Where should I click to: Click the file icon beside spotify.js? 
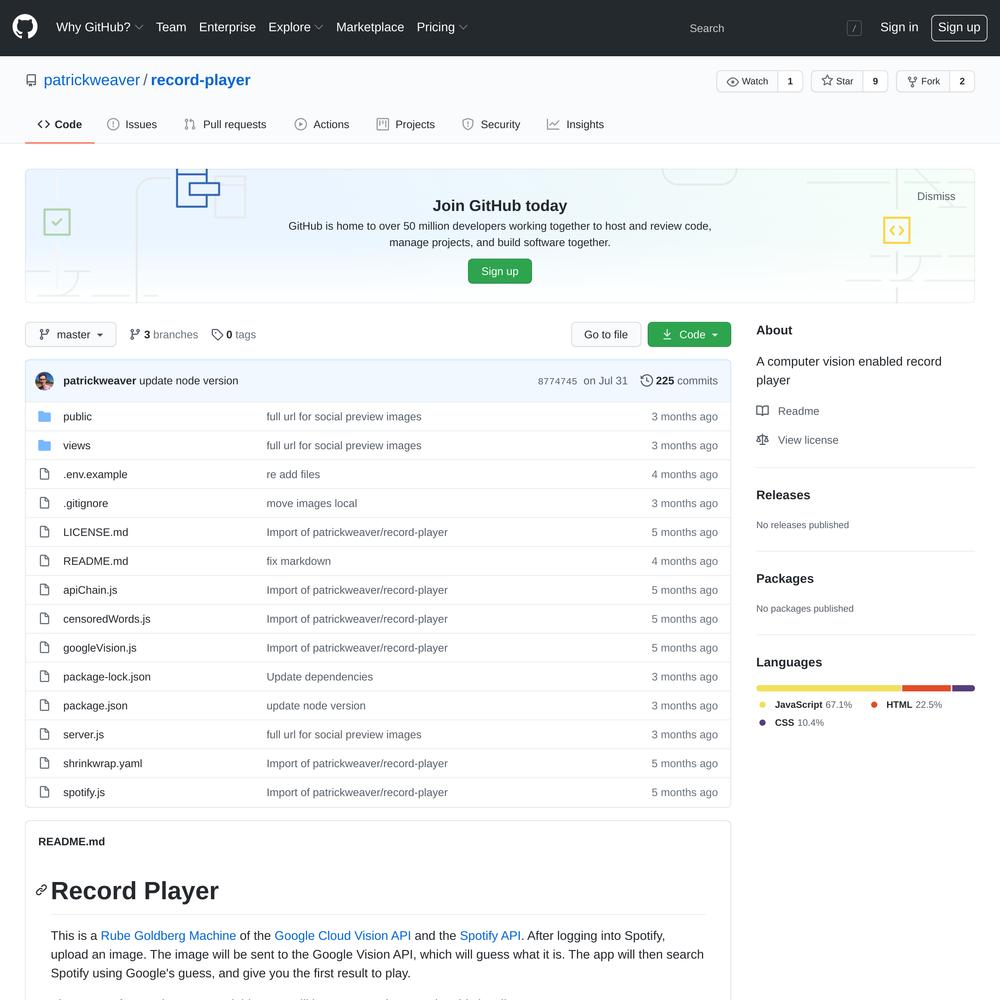(x=44, y=791)
